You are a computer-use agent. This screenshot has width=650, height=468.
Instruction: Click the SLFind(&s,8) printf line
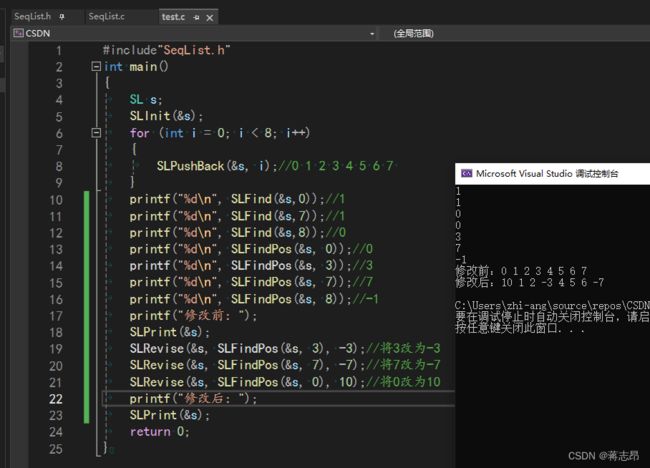pos(238,233)
